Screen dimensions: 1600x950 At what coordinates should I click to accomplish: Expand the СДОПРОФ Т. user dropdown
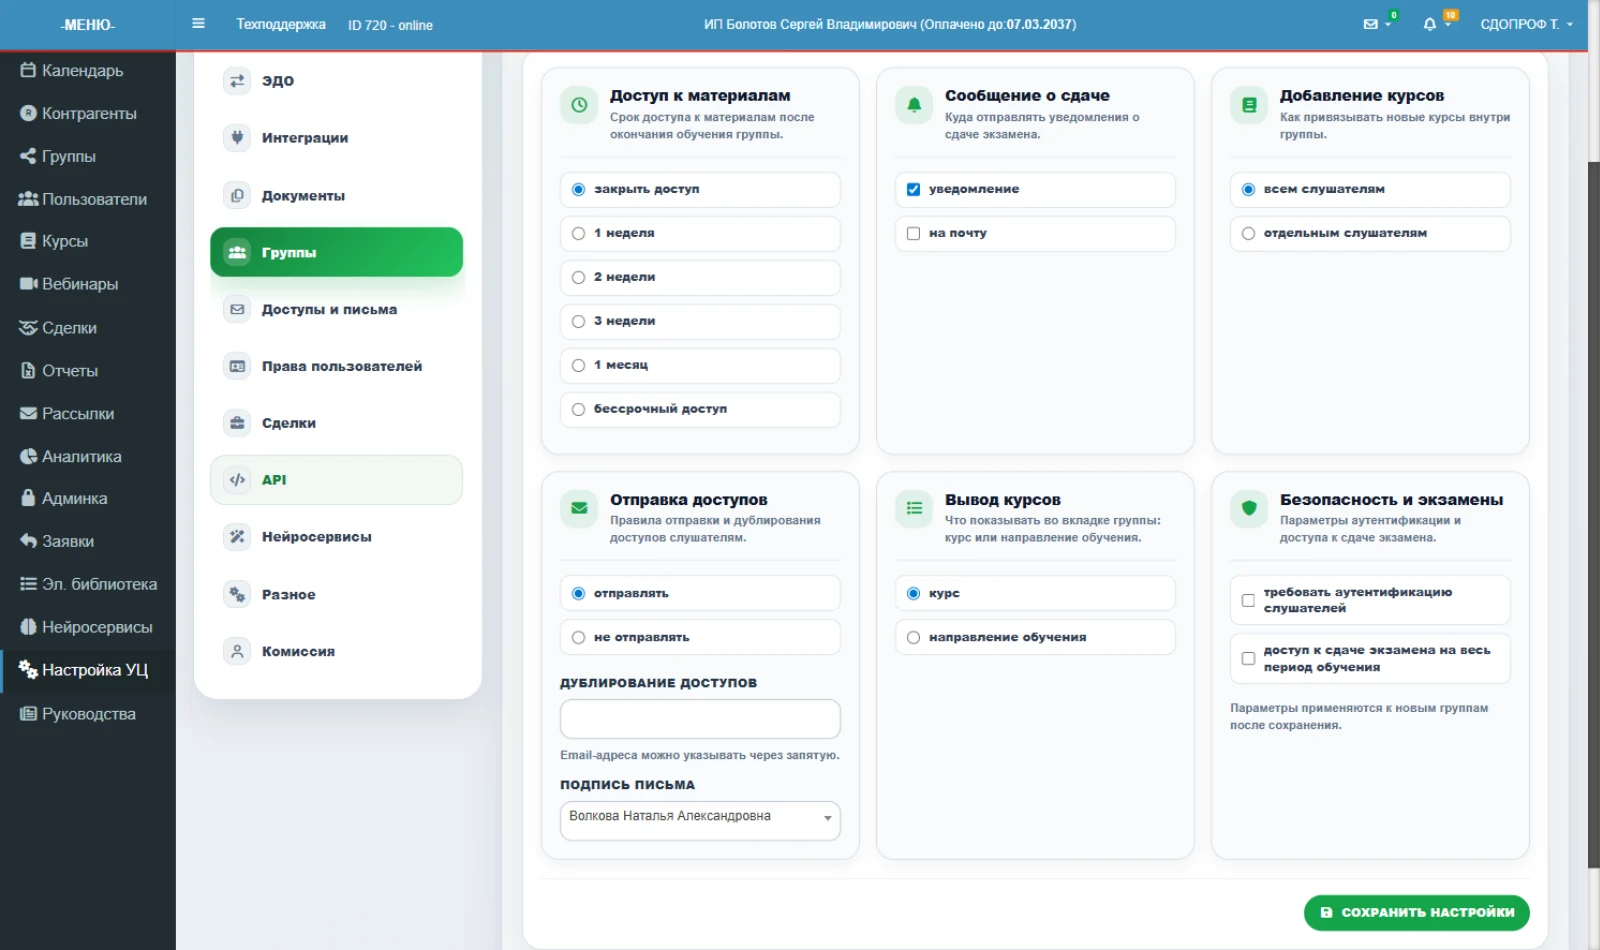click(x=1526, y=24)
